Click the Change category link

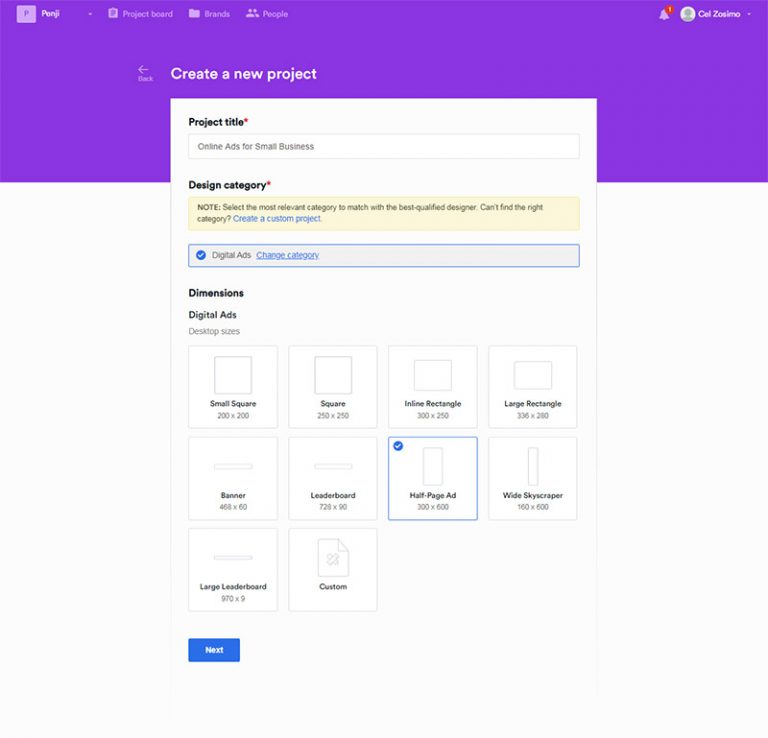tap(287, 255)
